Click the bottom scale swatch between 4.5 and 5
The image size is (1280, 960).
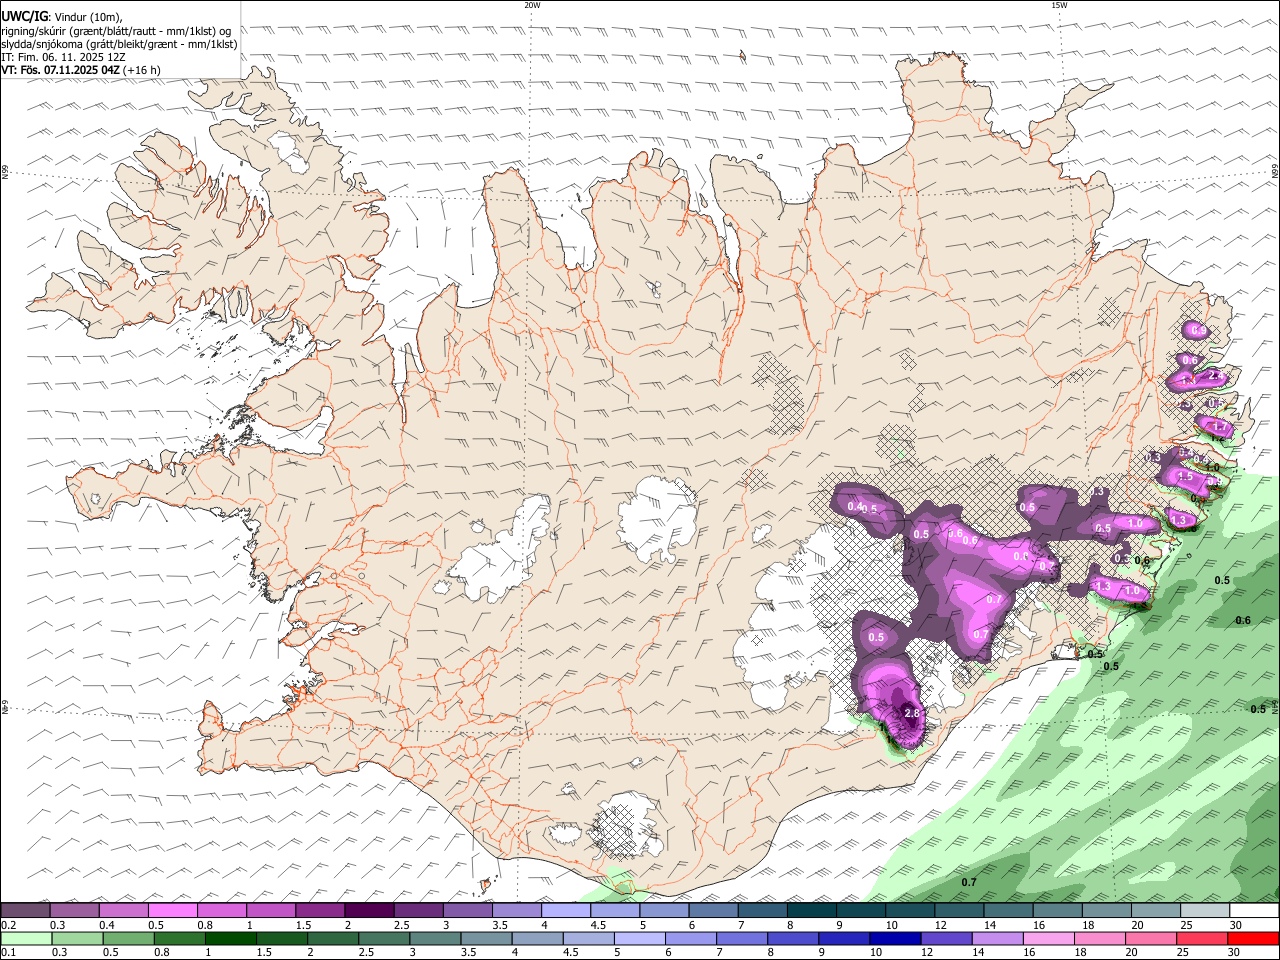click(x=590, y=938)
